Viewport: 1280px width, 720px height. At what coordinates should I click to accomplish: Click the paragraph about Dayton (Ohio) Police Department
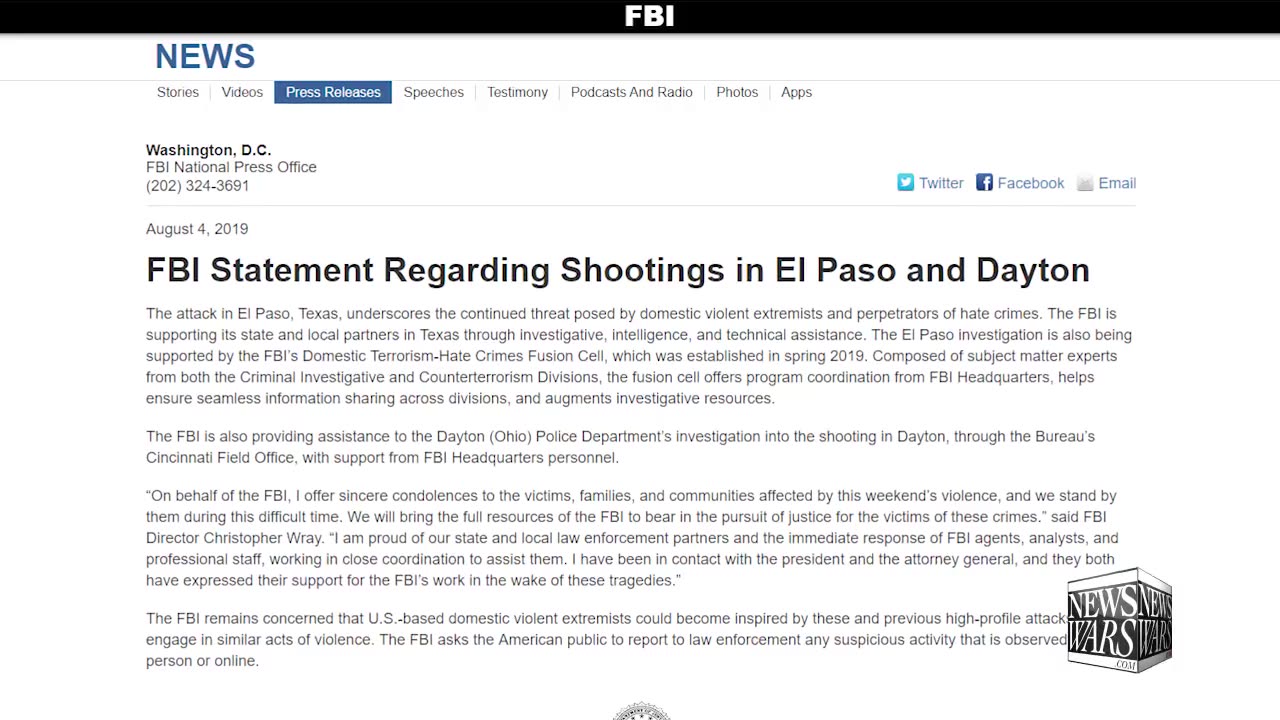(620, 447)
